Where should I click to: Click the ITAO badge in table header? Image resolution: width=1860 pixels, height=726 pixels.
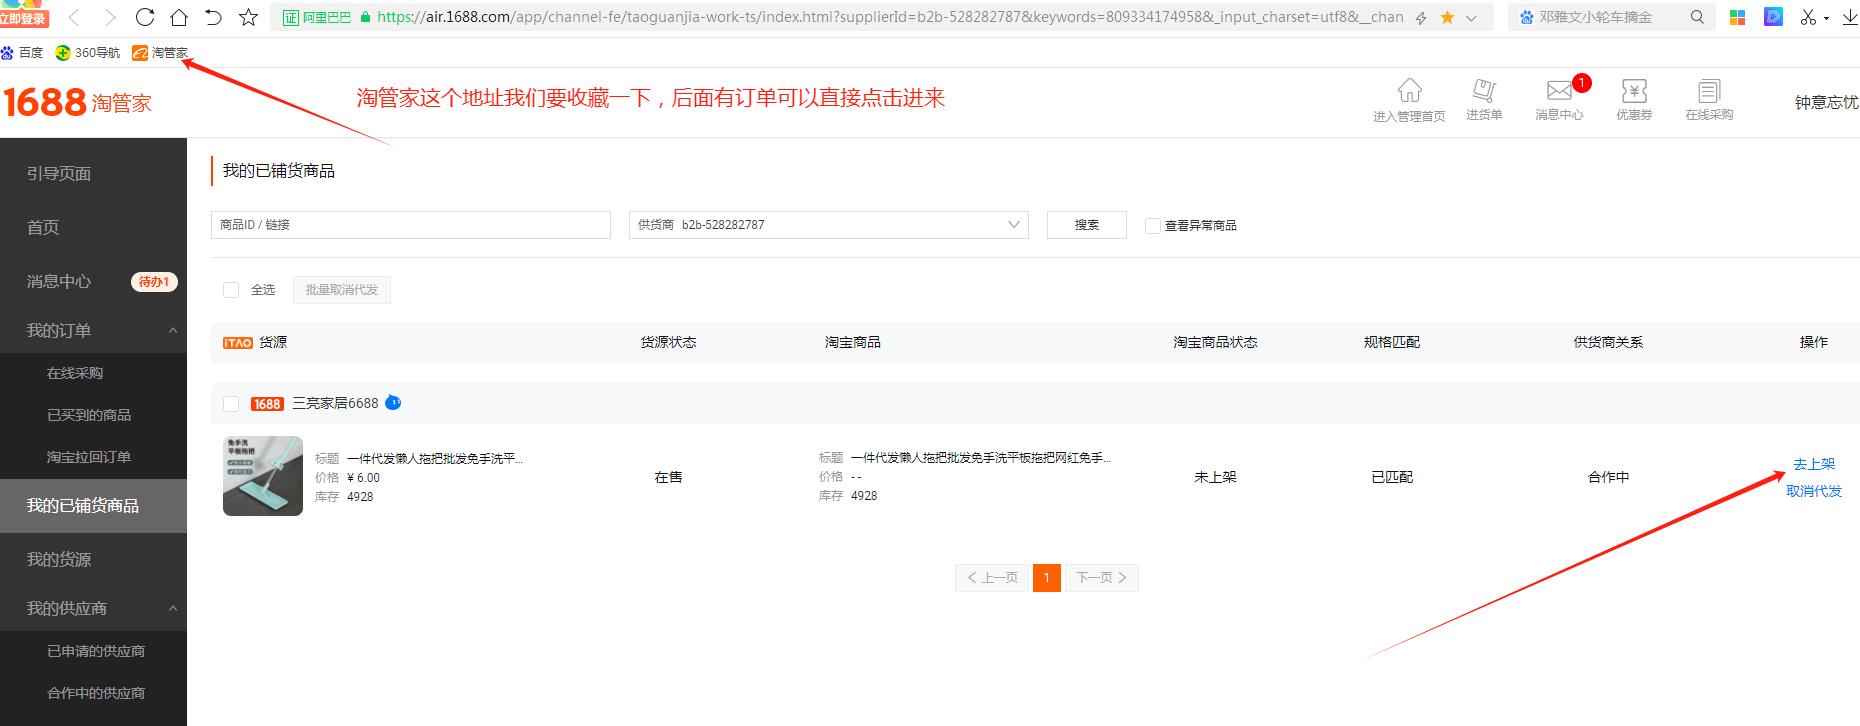(x=238, y=343)
